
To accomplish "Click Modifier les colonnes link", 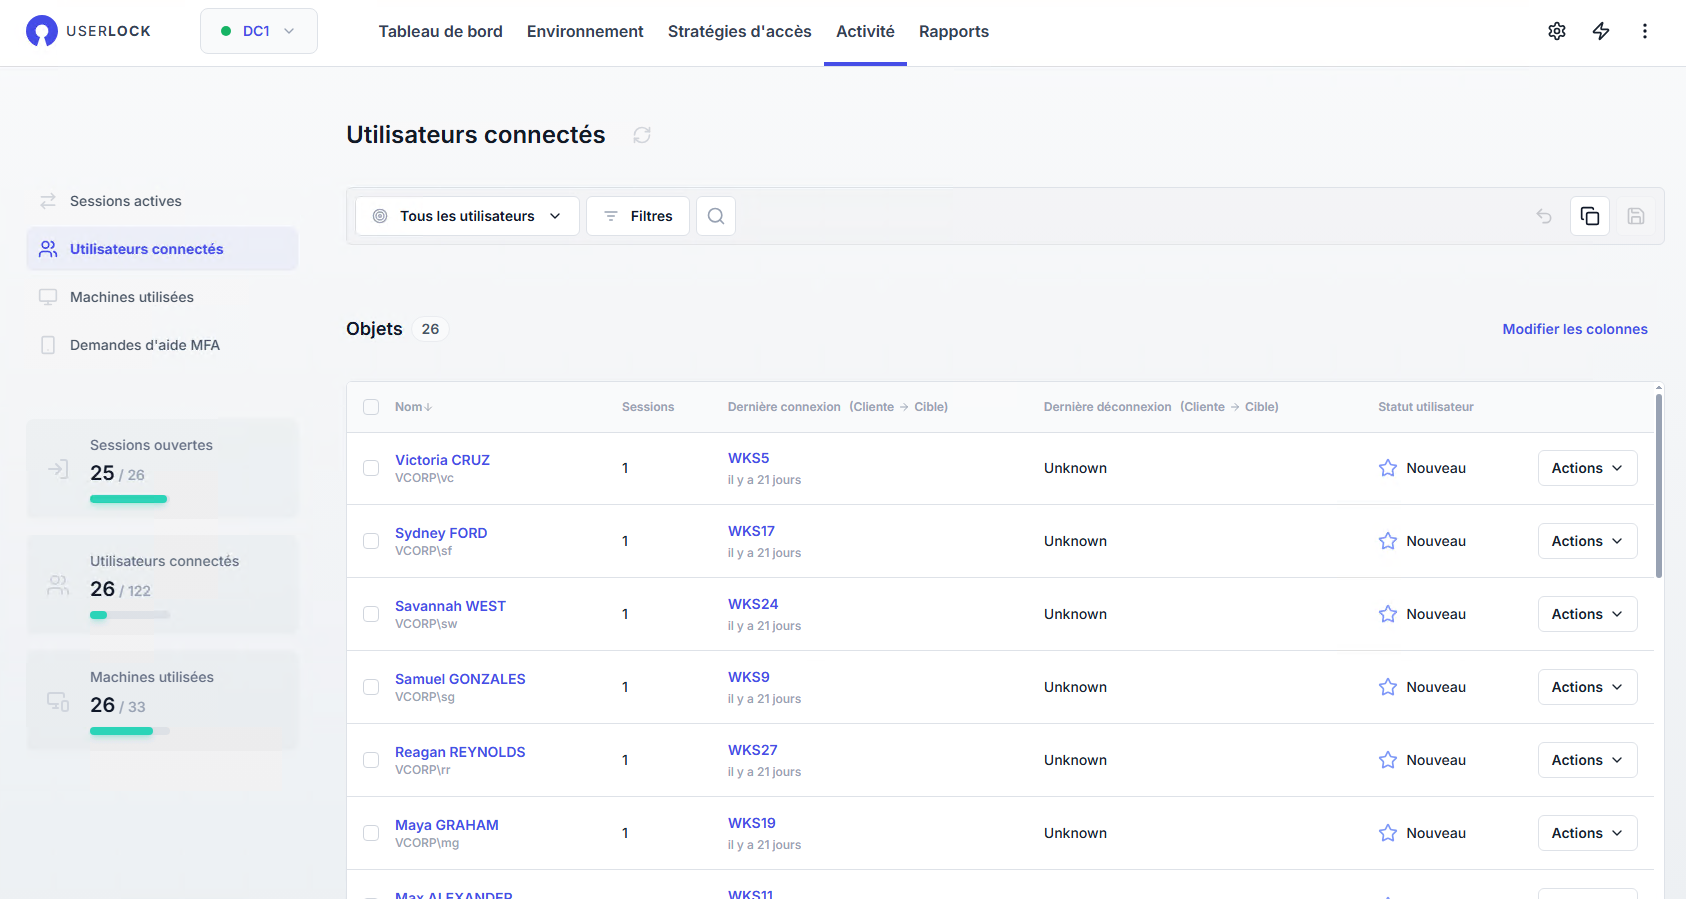I will click(1574, 329).
